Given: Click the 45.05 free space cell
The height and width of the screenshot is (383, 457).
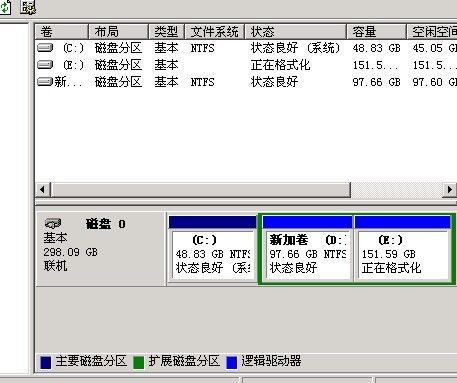Looking at the screenshot, I should coord(434,48).
